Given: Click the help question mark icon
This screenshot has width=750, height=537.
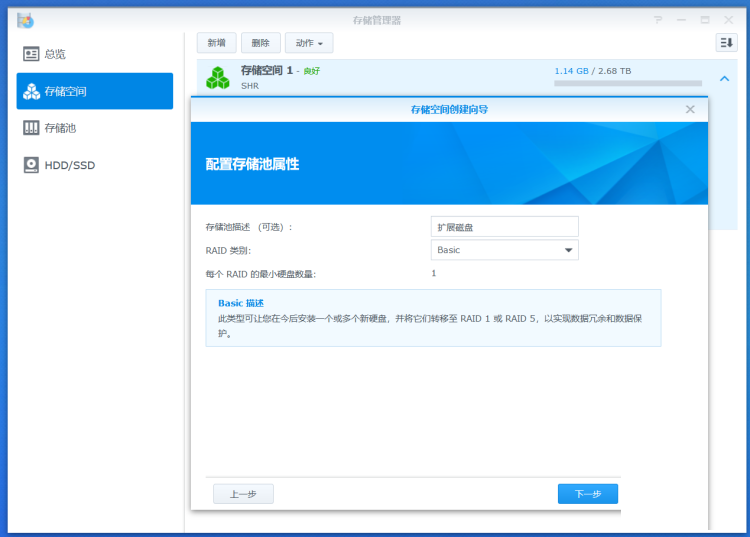Looking at the screenshot, I should [658, 20].
